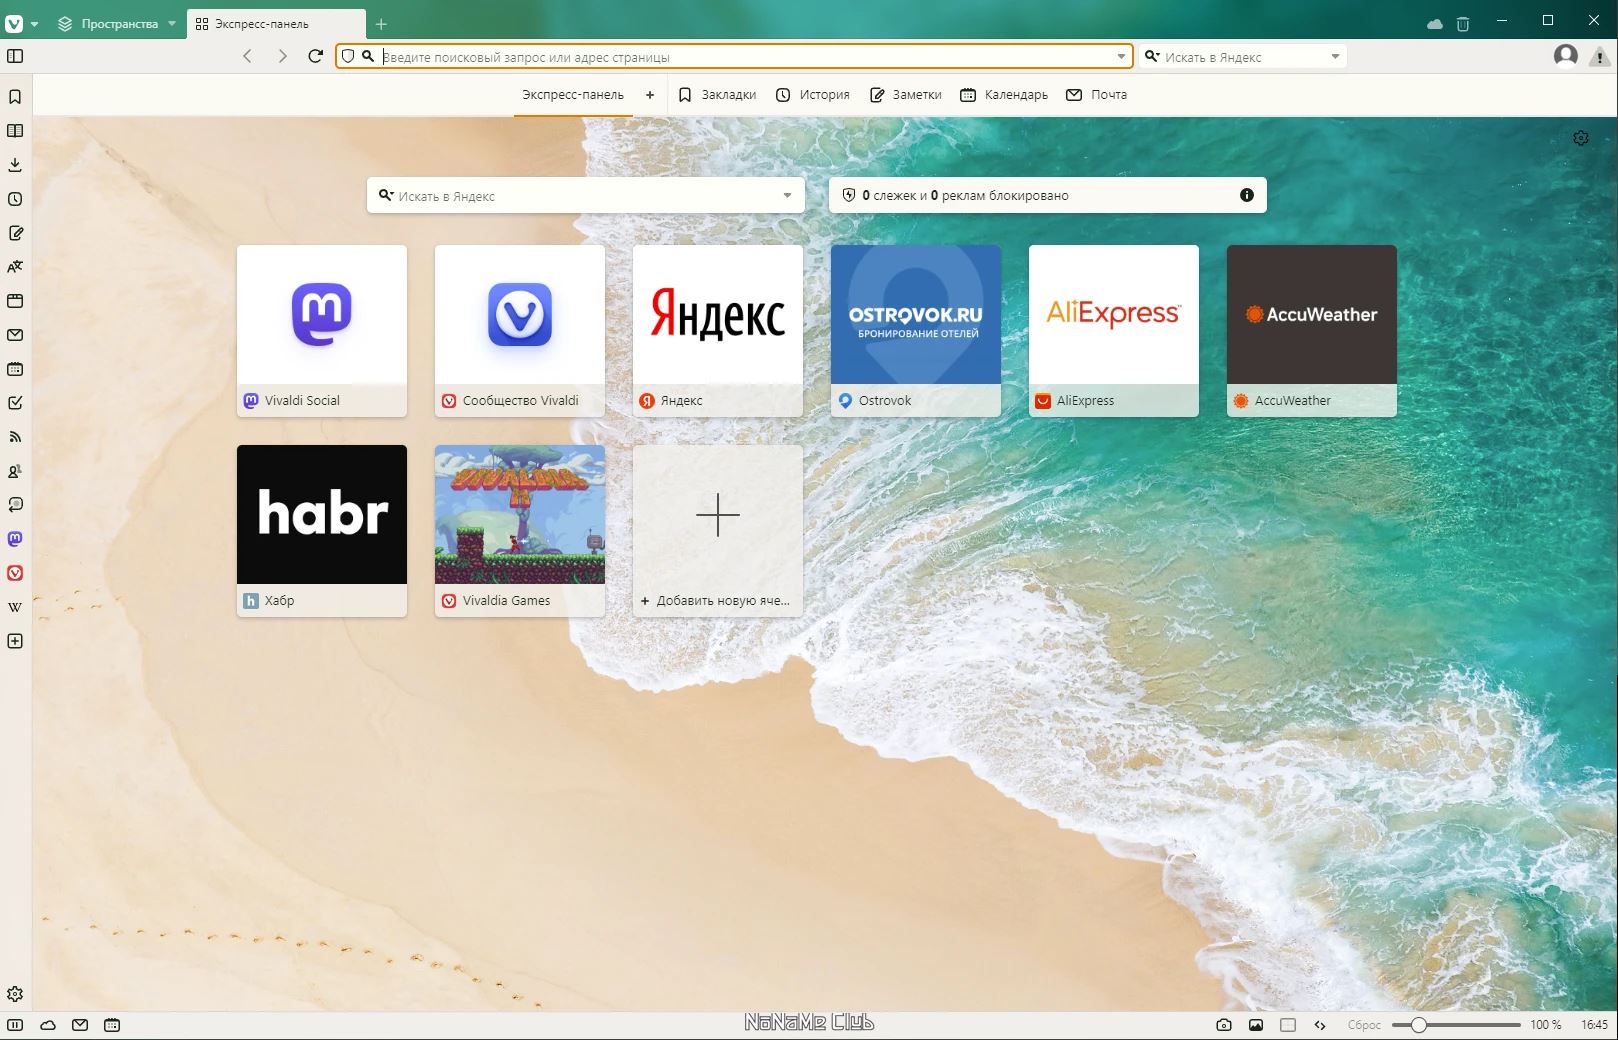Switch to the Закладки tab
The height and width of the screenshot is (1040, 1618).
(x=717, y=95)
